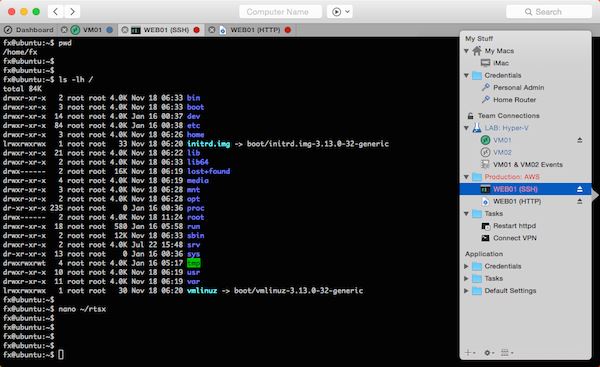Switch to the VM01 tab

click(x=92, y=30)
